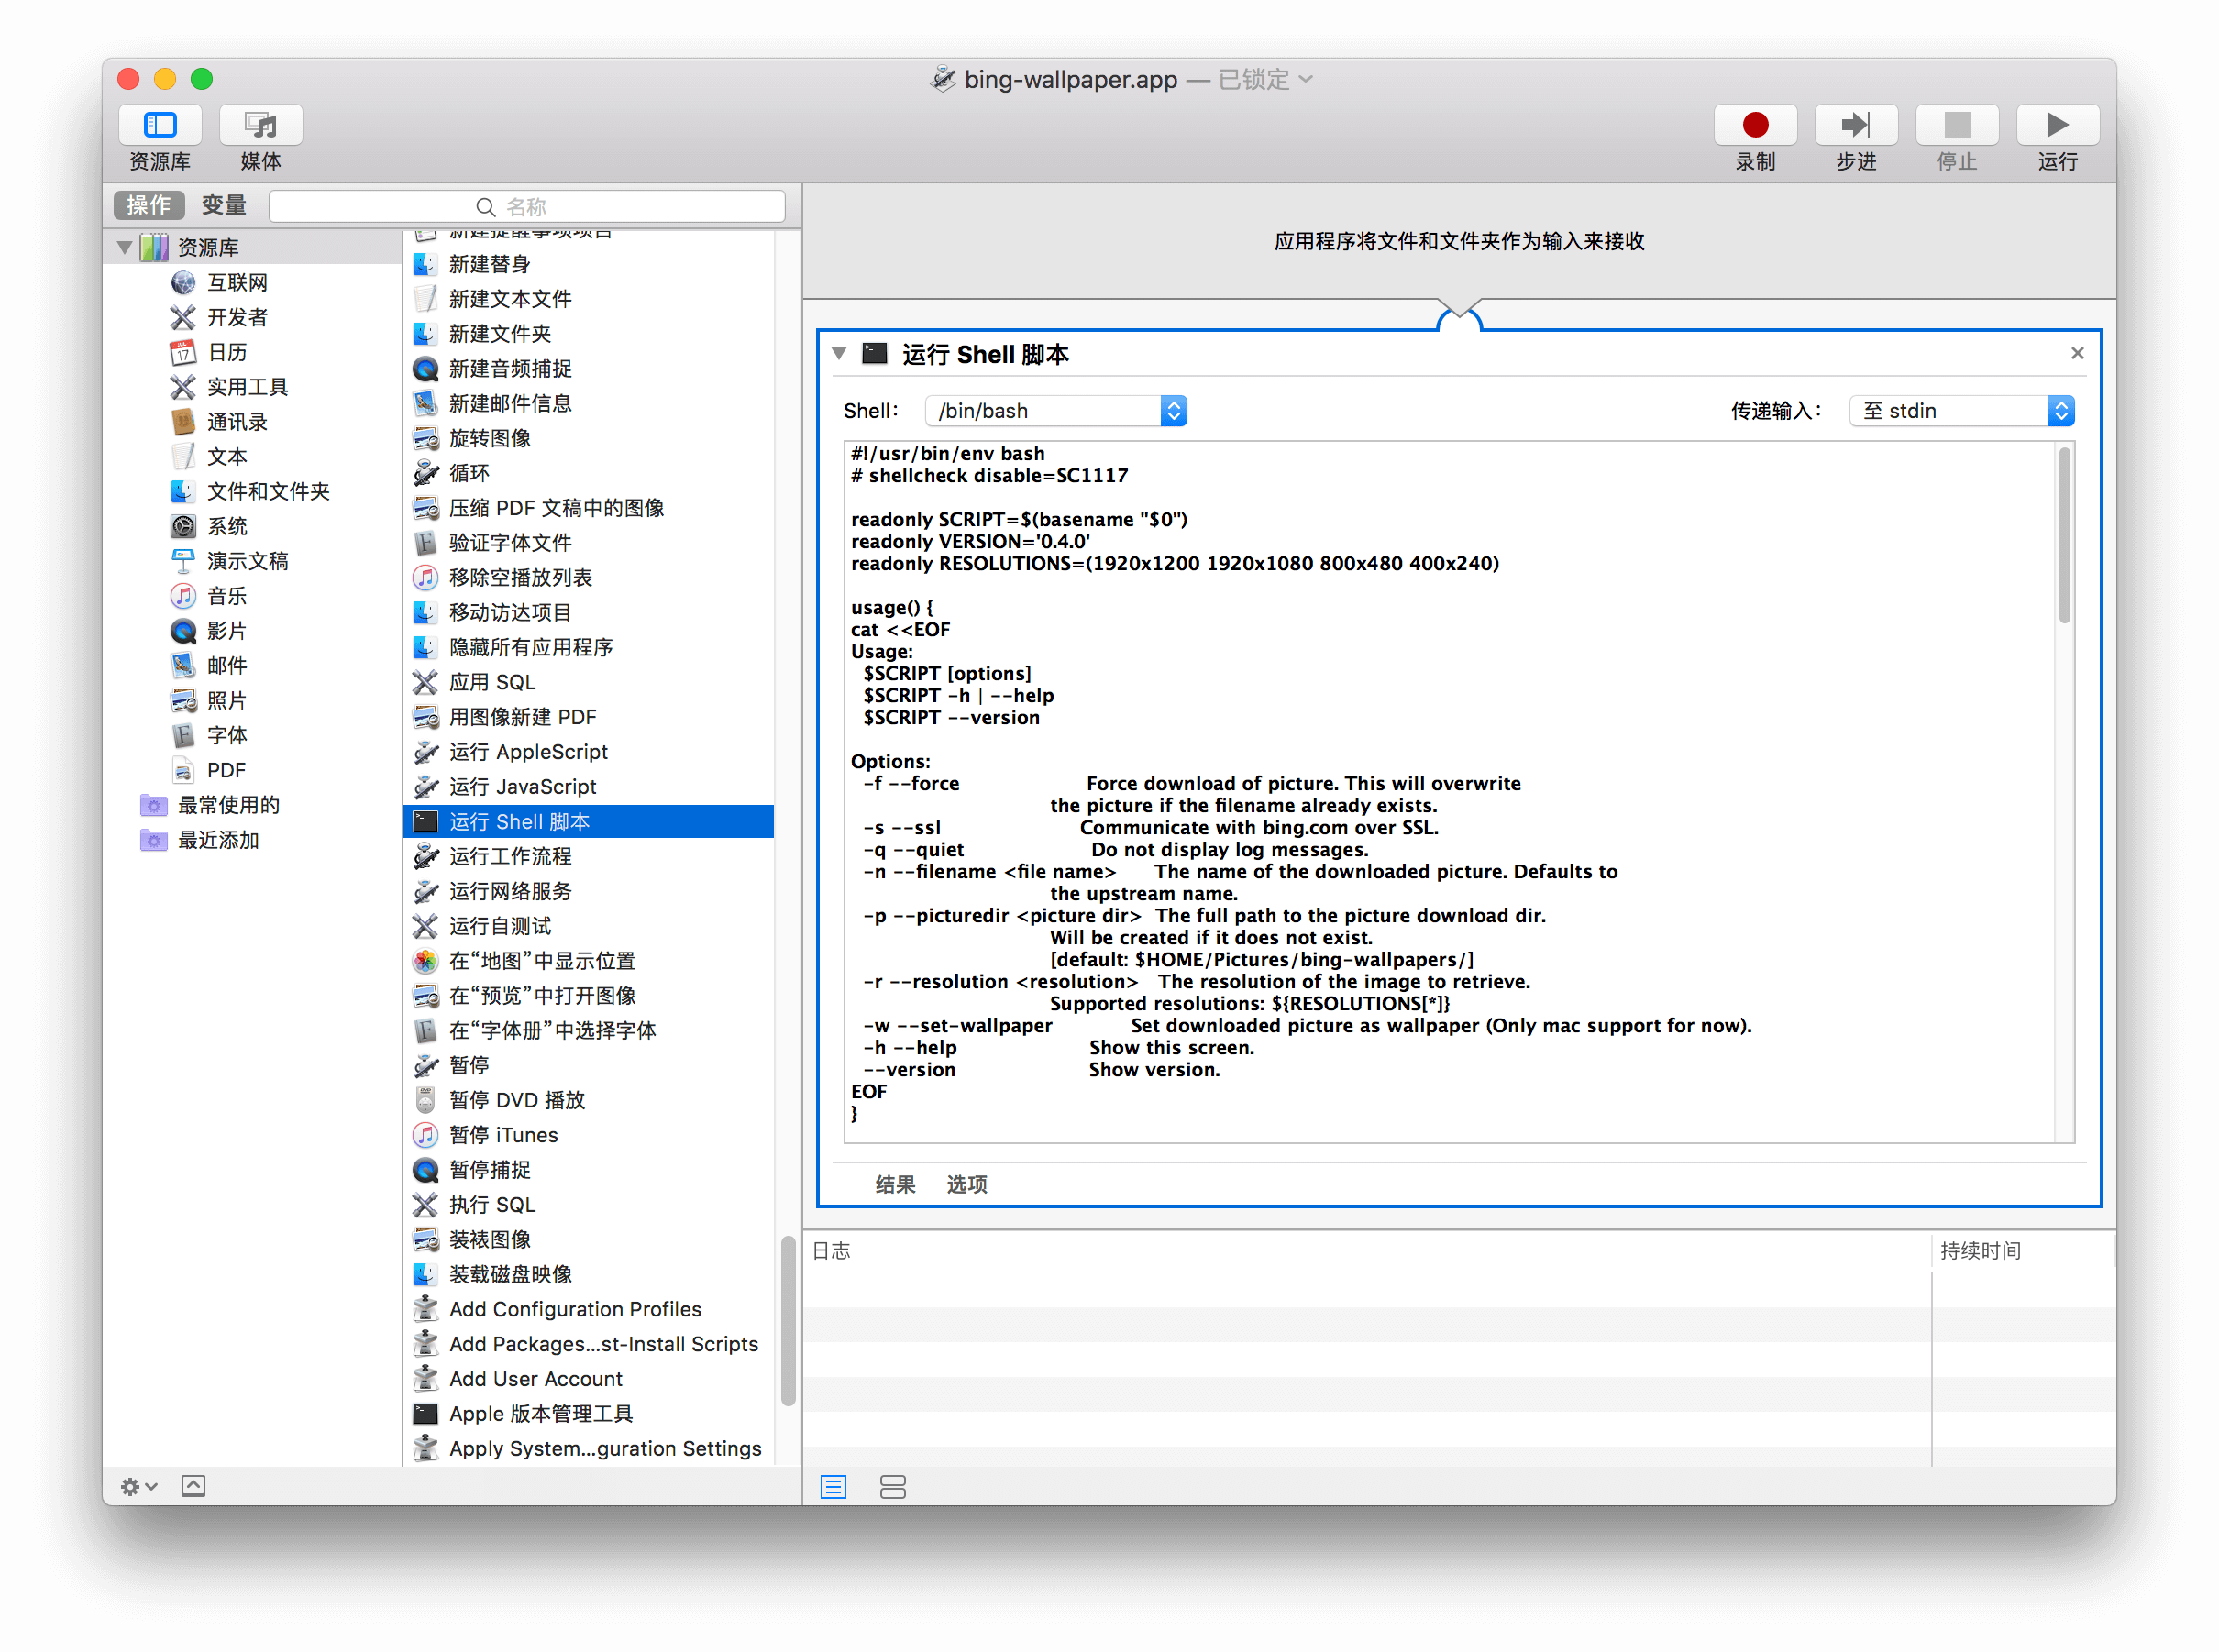Click the 停止 stop button
The height and width of the screenshot is (1652, 2219).
(x=1957, y=125)
